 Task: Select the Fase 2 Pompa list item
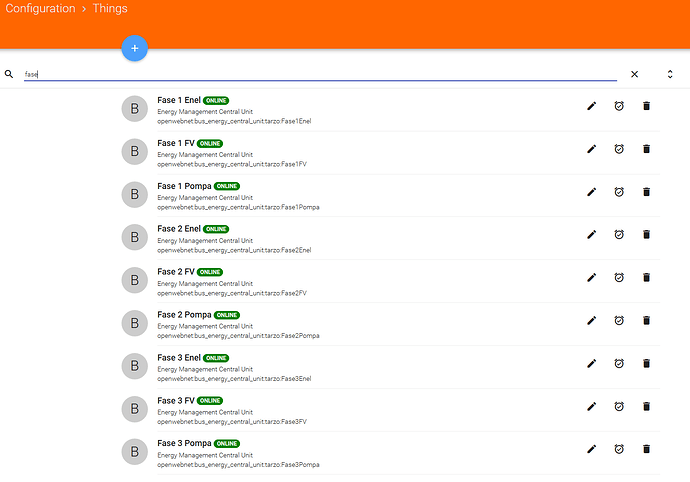[x=390, y=324]
